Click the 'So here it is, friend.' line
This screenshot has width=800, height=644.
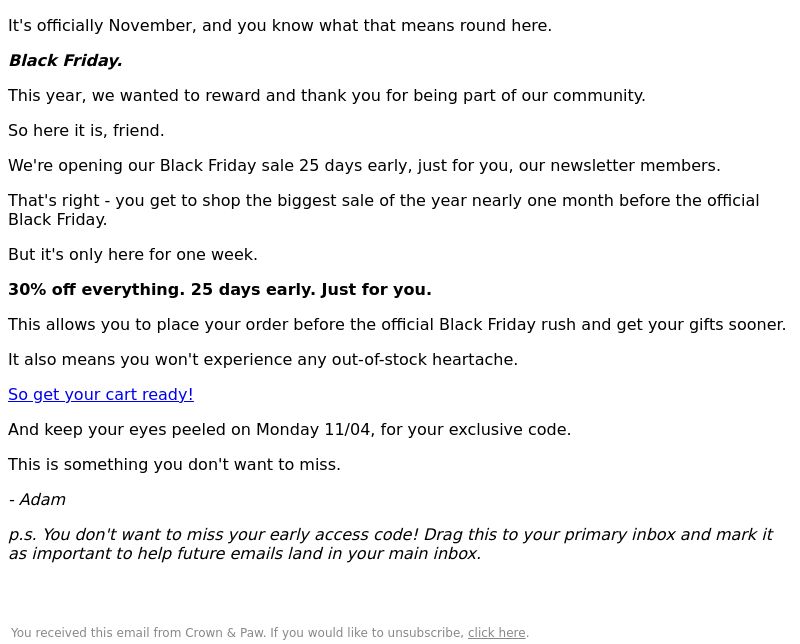point(86,131)
